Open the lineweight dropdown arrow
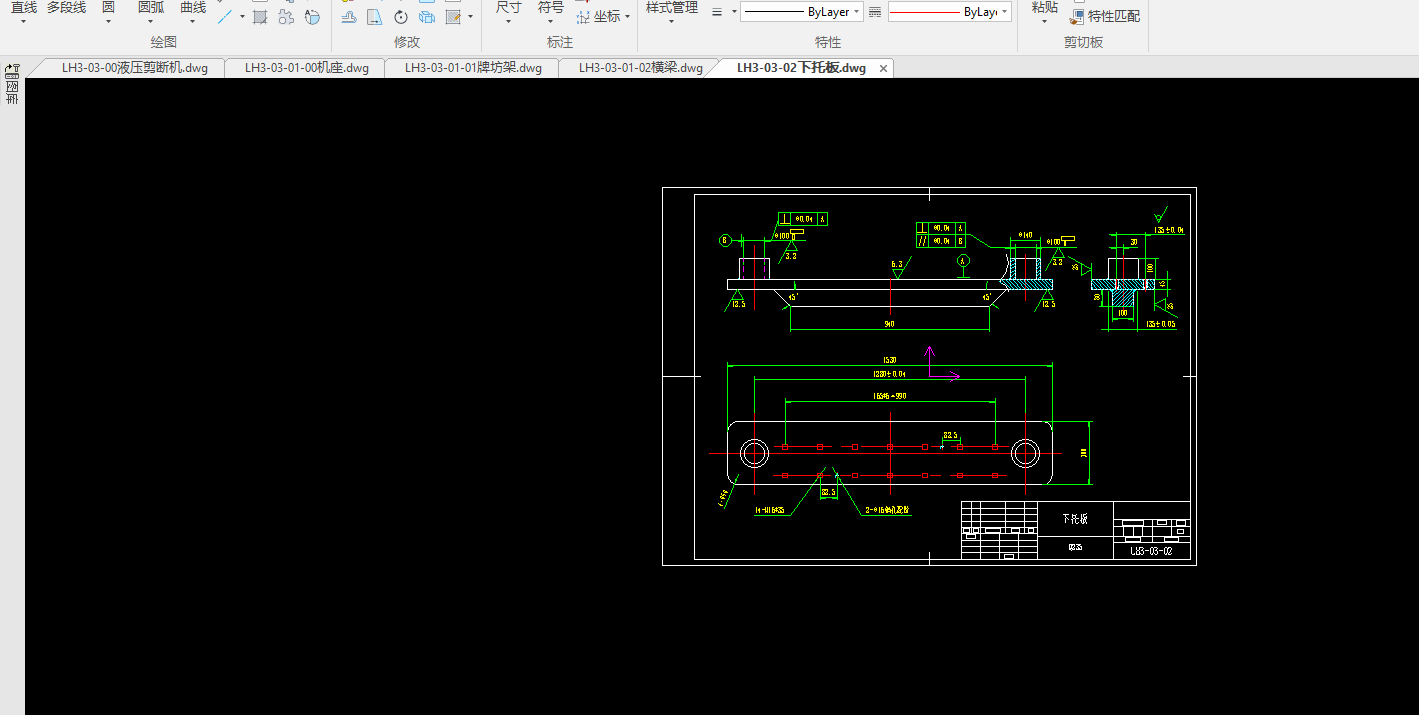 (x=734, y=12)
